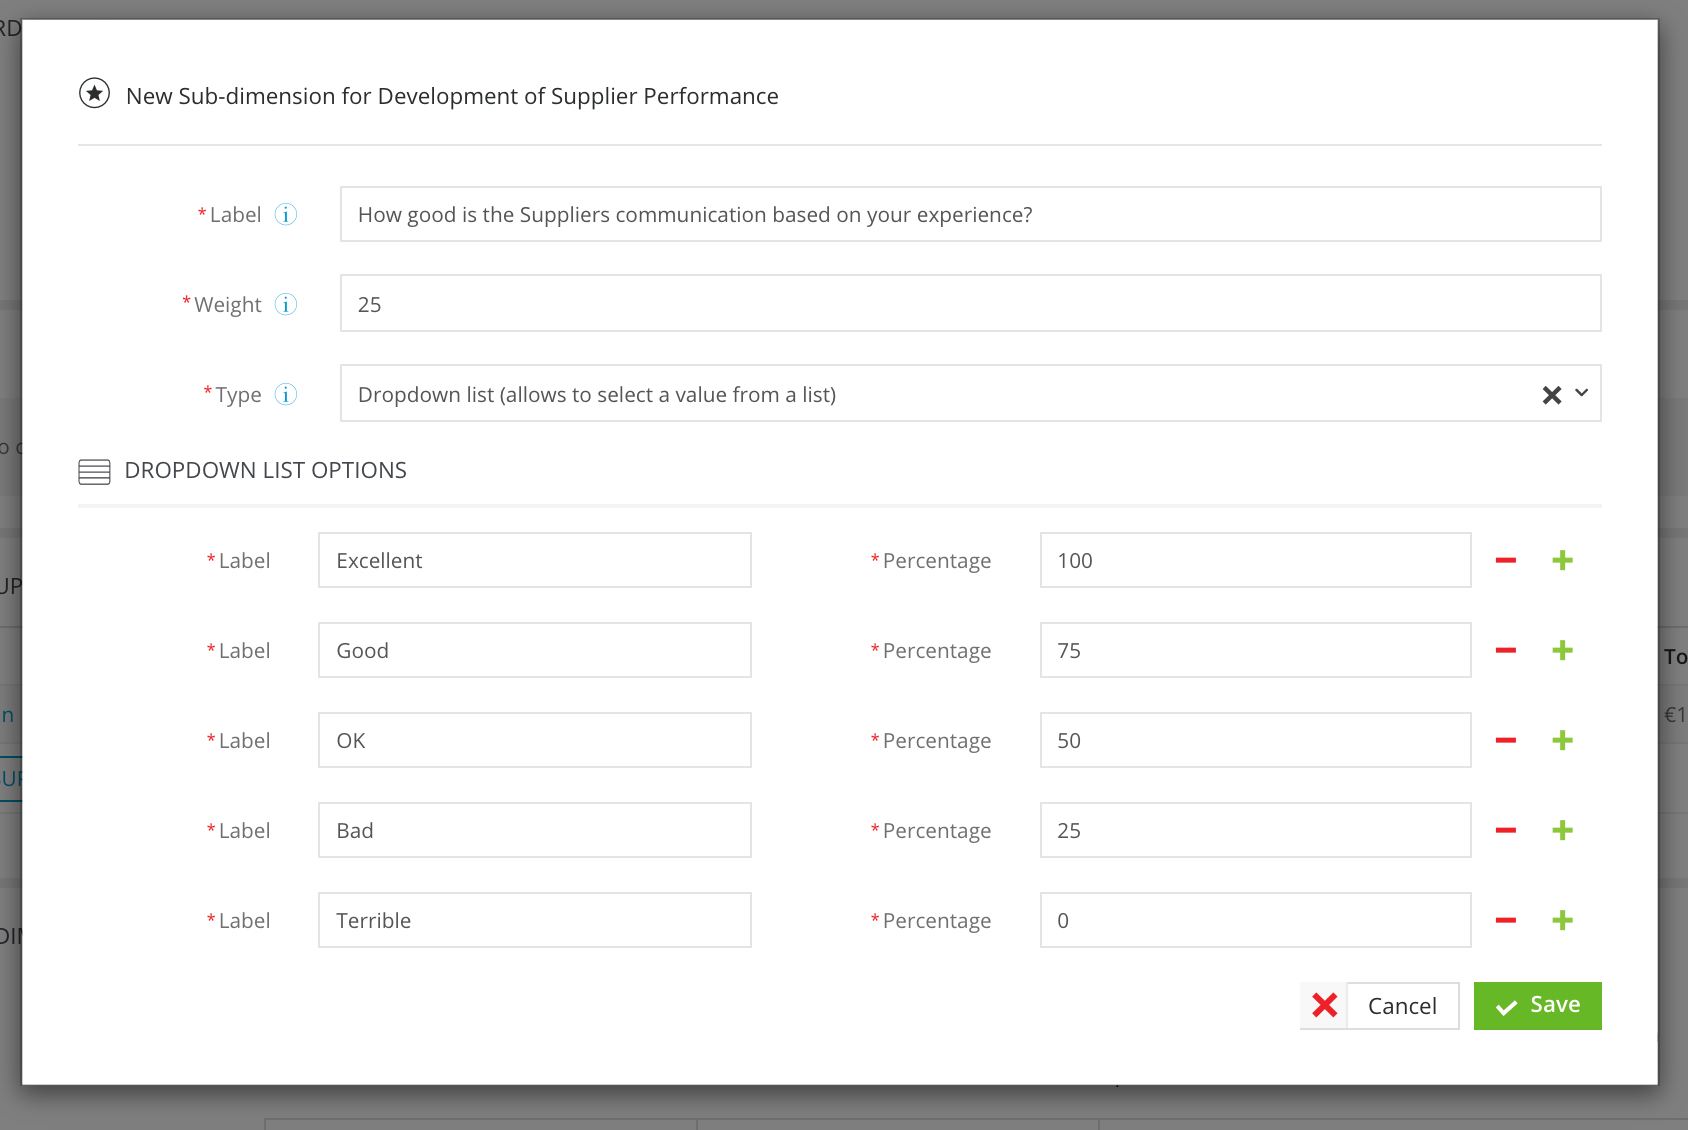This screenshot has height=1130, width=1688.
Task: Edit the main Label question field
Action: pos(970,214)
